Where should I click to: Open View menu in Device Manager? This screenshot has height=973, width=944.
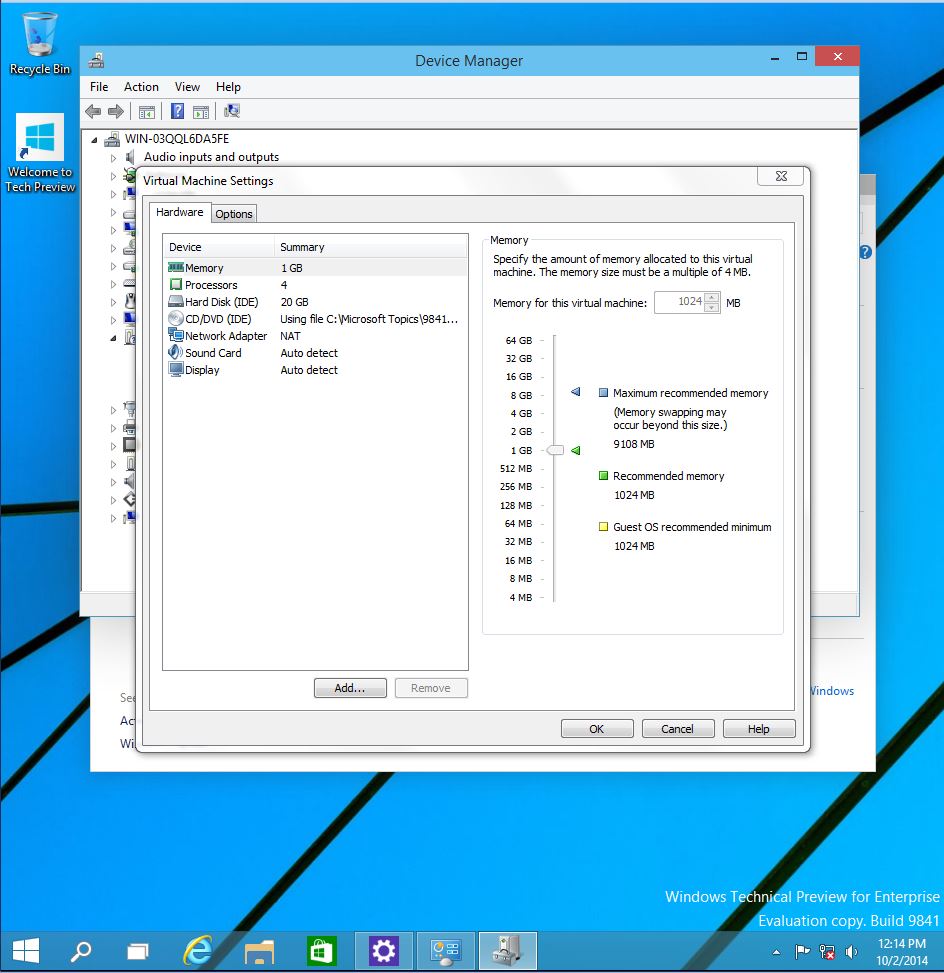(187, 87)
